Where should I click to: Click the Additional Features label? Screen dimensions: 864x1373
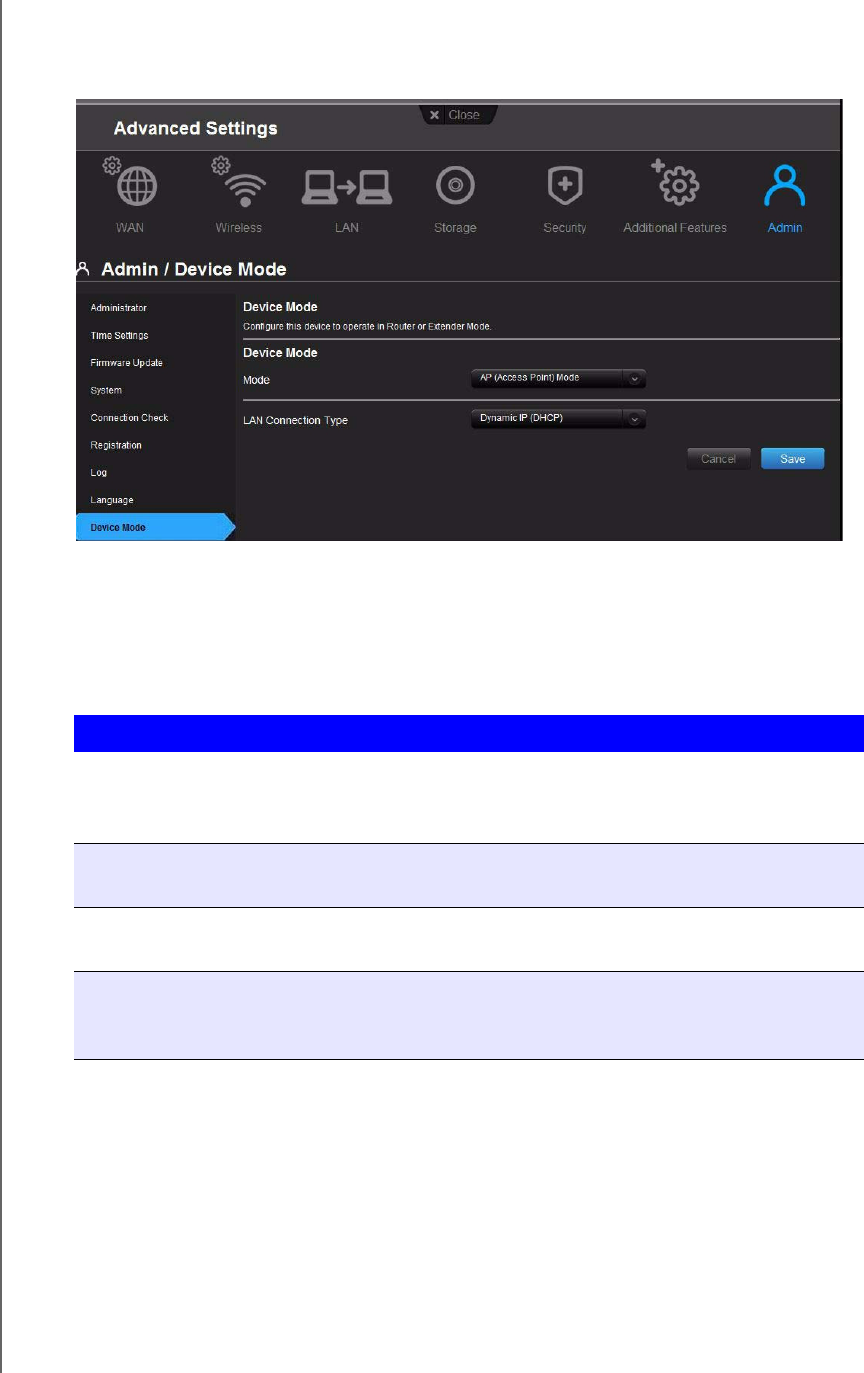(675, 228)
